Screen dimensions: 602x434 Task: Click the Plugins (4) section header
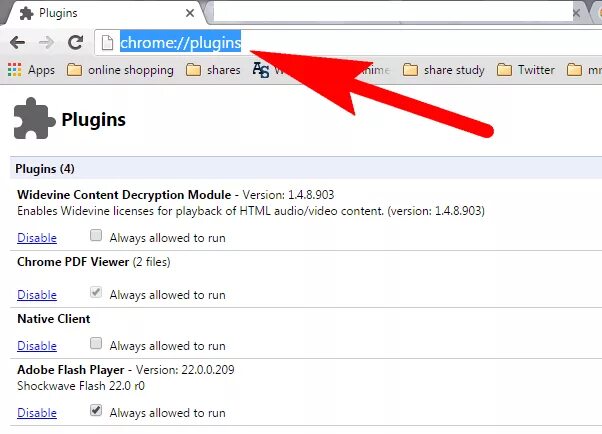pyautogui.click(x=306, y=168)
